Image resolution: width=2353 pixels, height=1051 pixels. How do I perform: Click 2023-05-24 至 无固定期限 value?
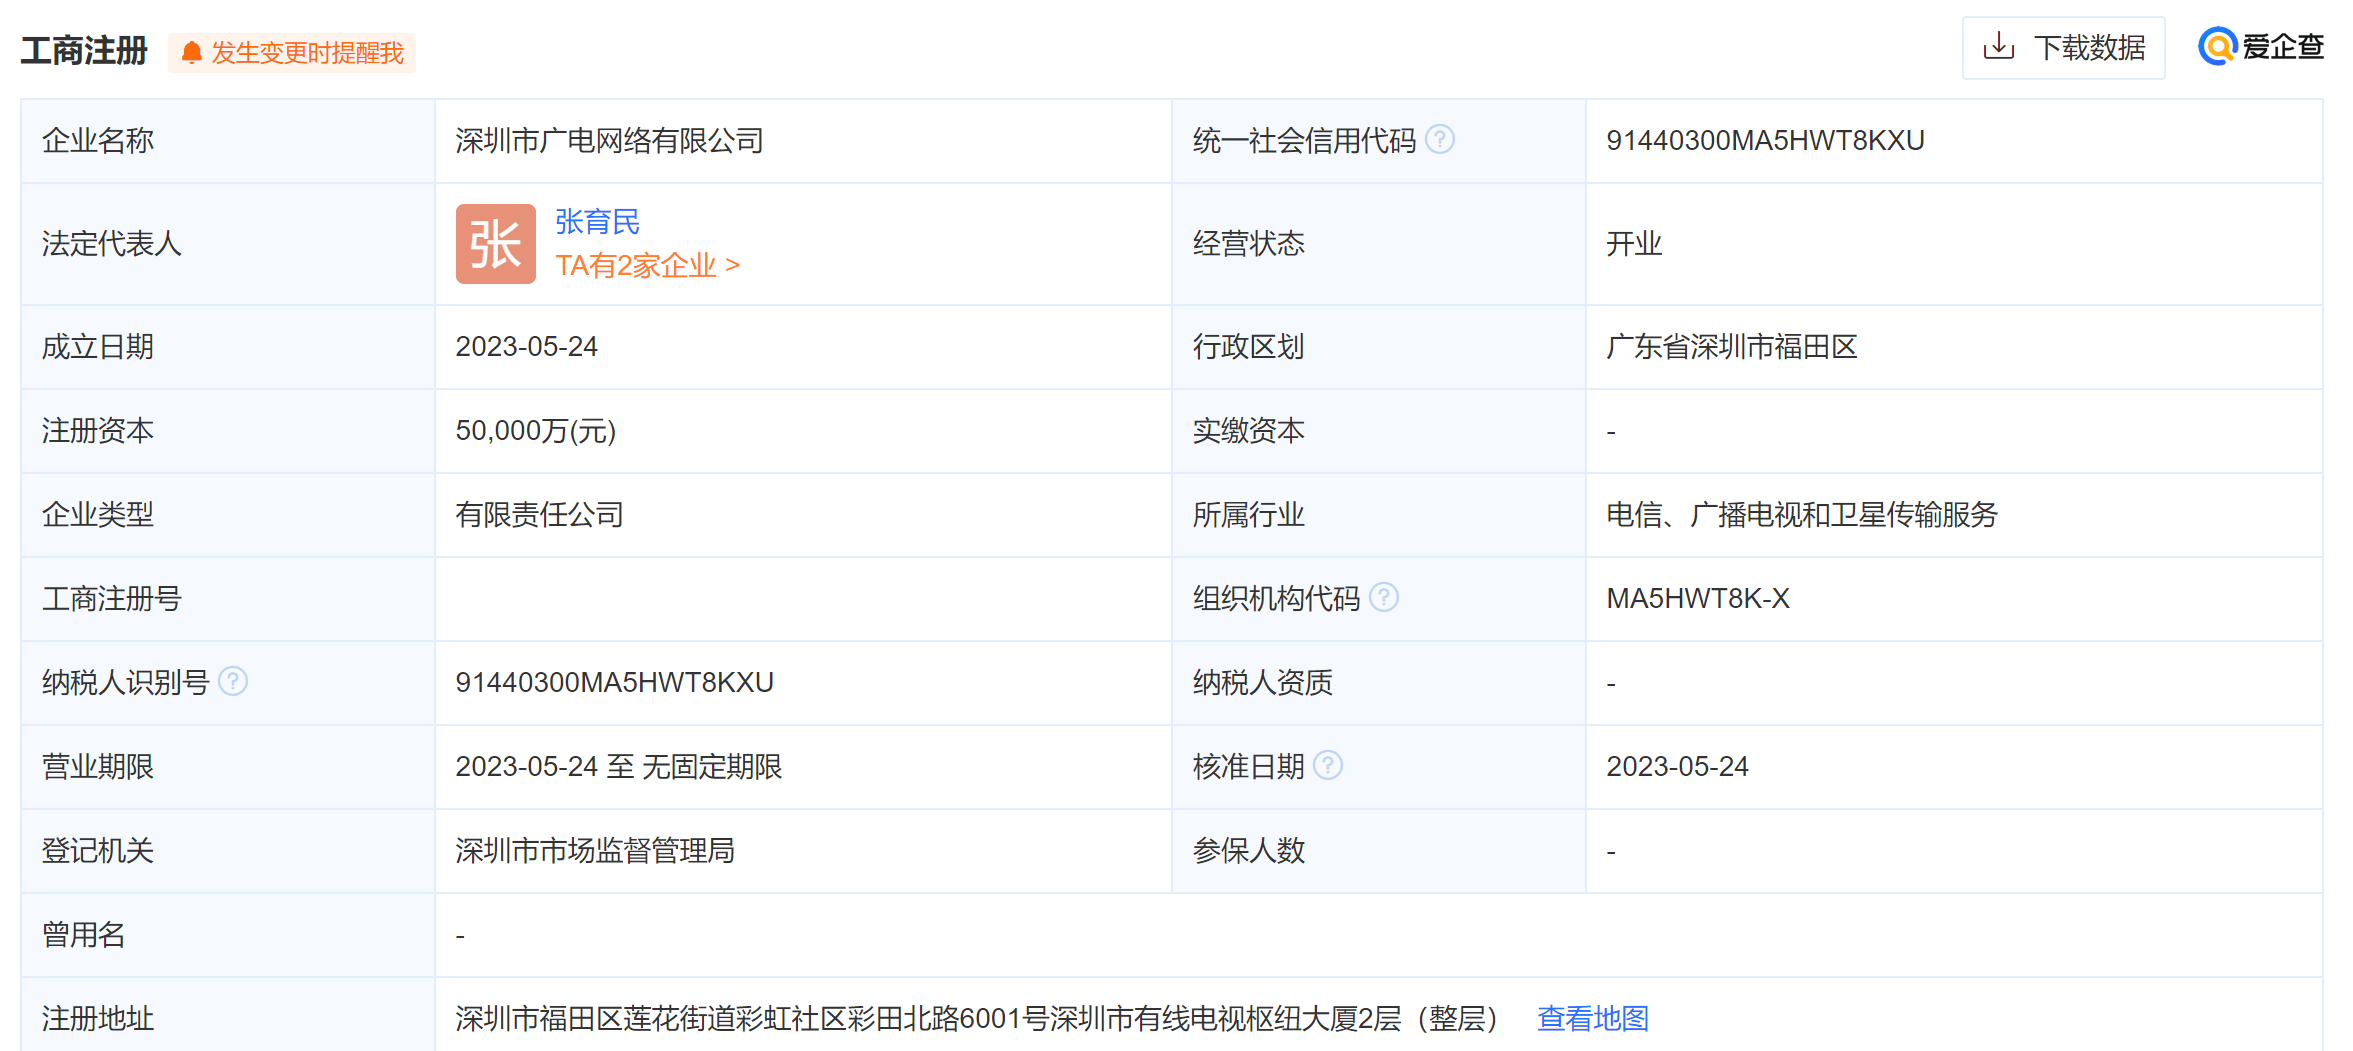[618, 766]
